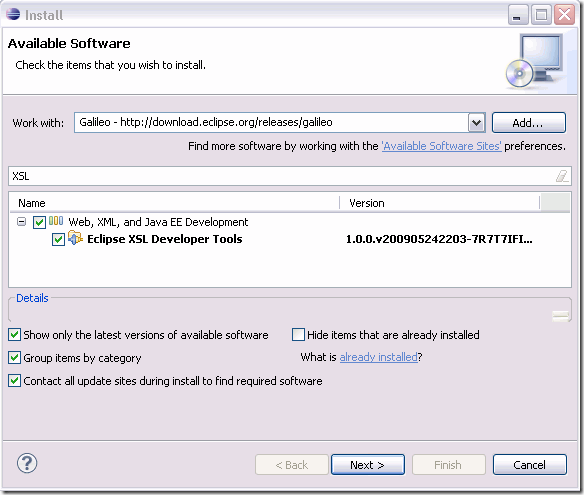Click the Eclipse logo icon in title bar
This screenshot has height=495, width=584.
pyautogui.click(x=13, y=15)
